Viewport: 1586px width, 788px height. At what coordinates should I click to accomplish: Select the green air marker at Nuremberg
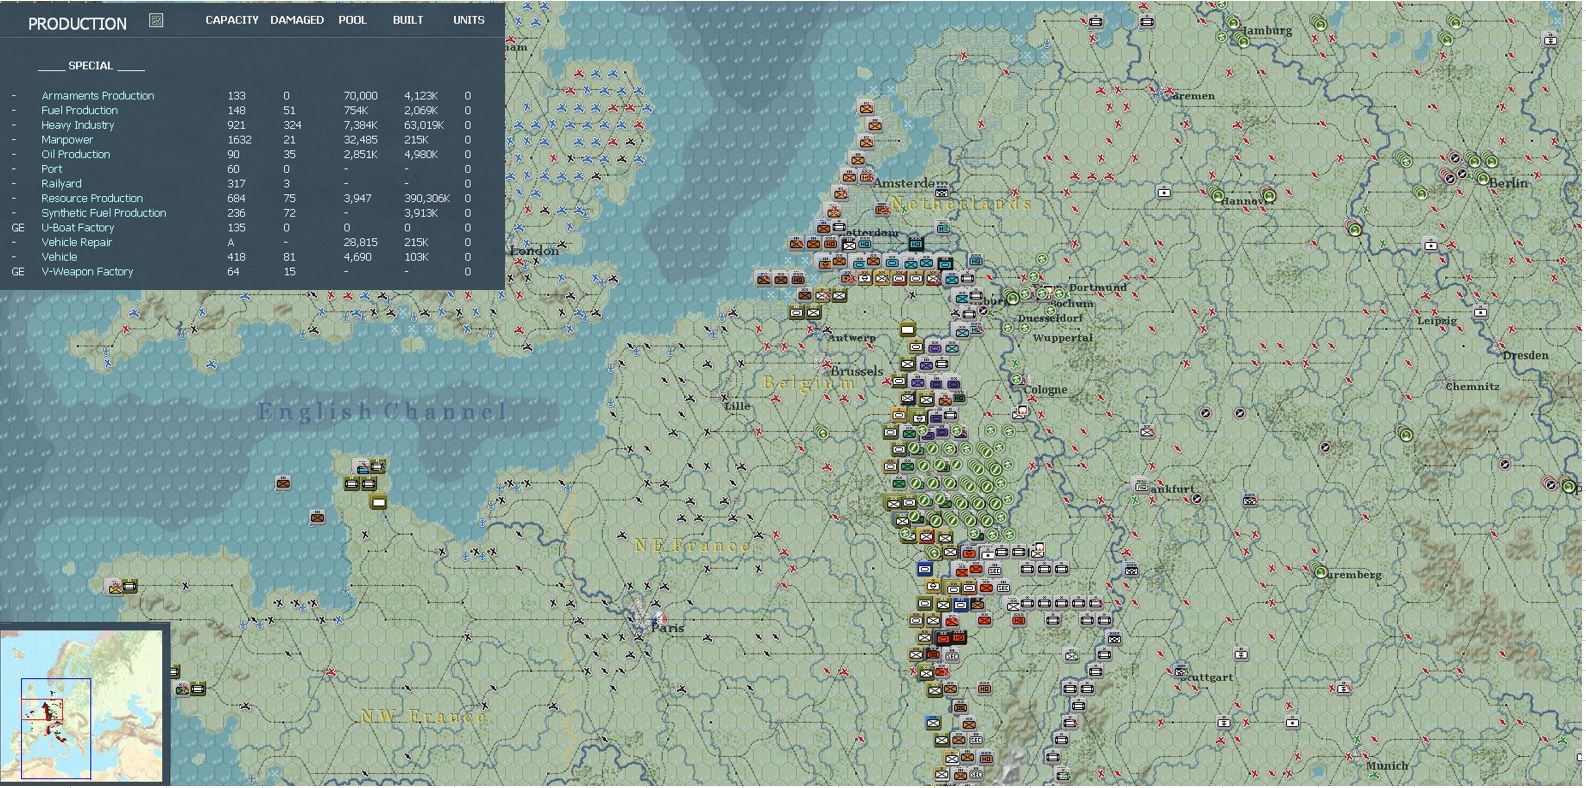(1322, 574)
